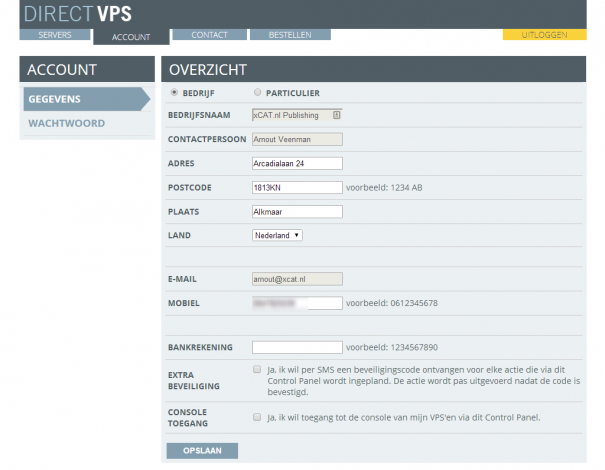The height and width of the screenshot is (470, 605).
Task: Click the empty Bankrekening input field
Action: pyautogui.click(x=297, y=347)
